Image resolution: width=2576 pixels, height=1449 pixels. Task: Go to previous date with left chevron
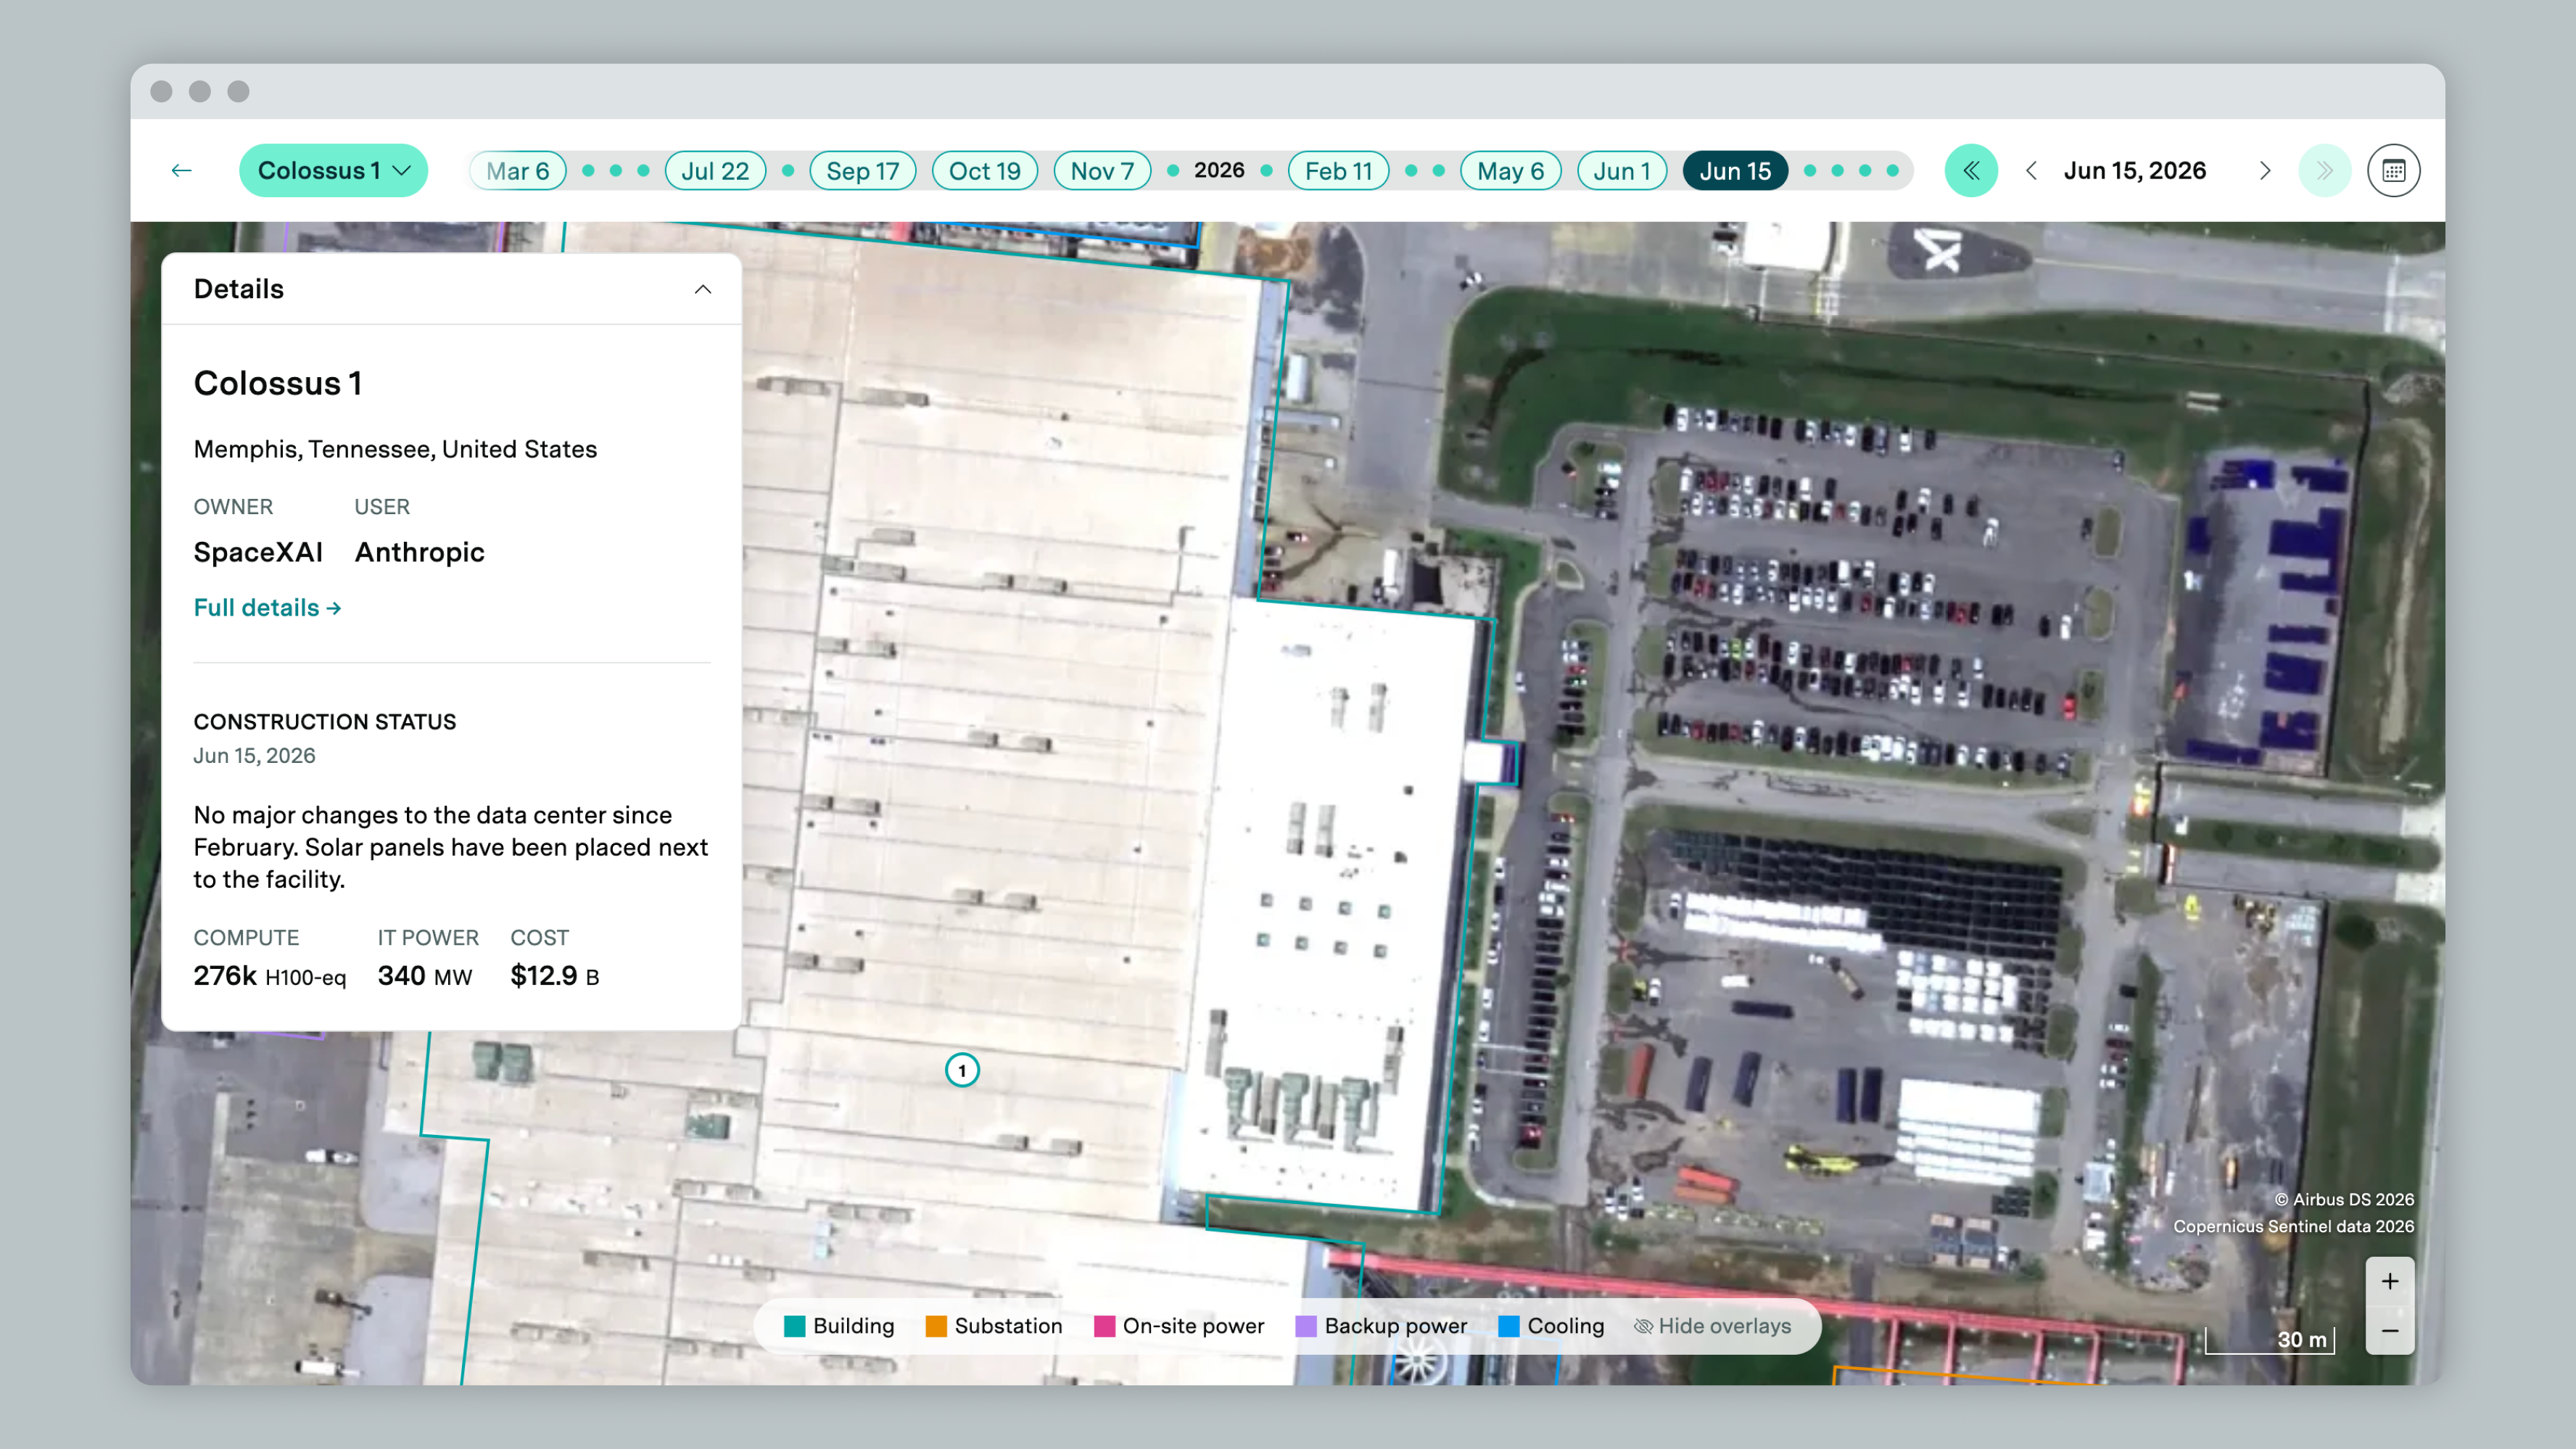click(2031, 171)
